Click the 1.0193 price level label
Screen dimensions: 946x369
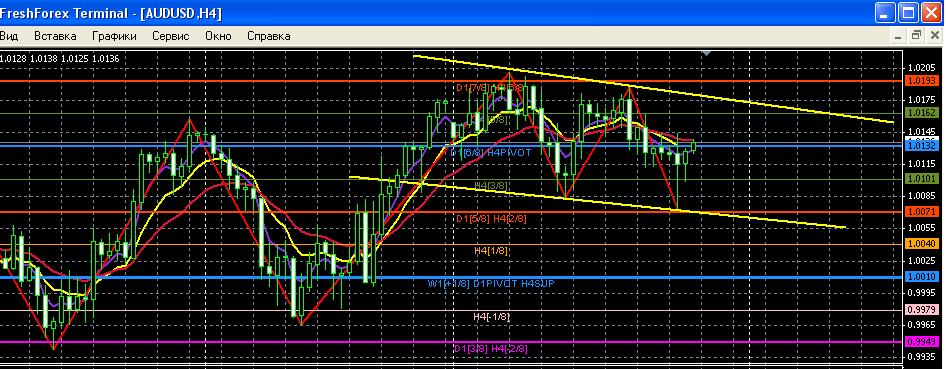tap(921, 81)
